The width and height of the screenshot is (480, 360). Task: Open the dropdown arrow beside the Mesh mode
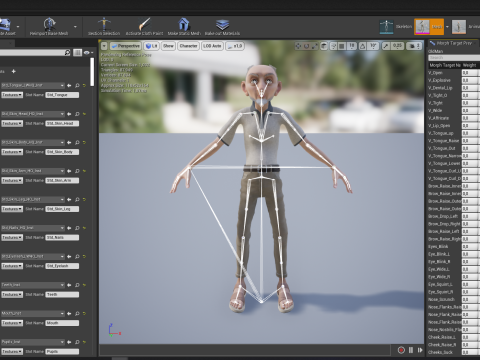447,27
